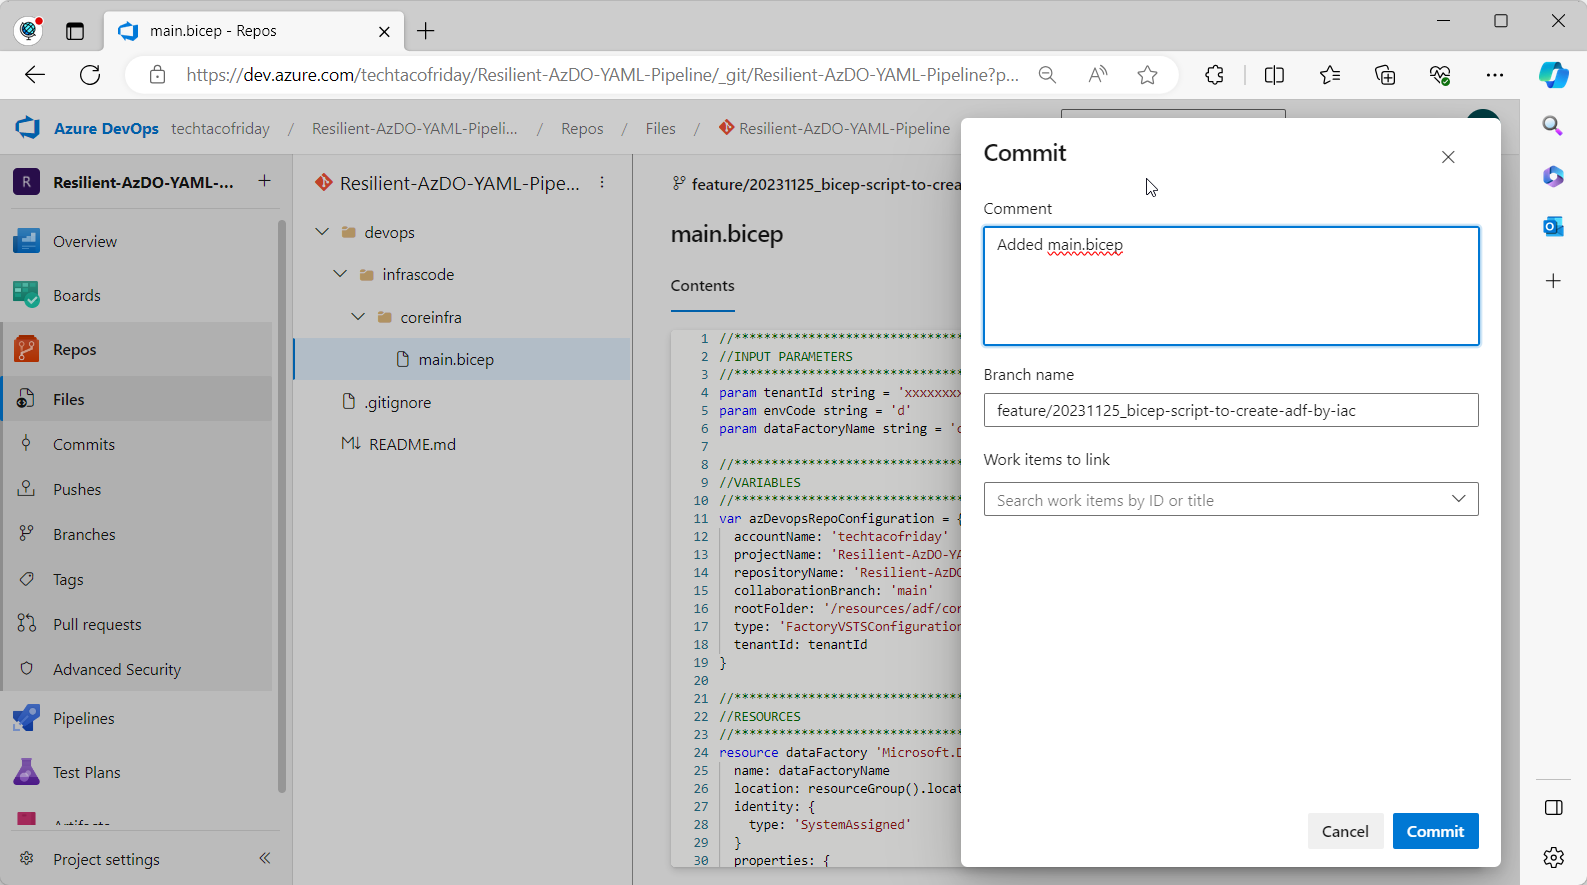Open the Overview menu item
Screen dimensions: 1587x885
(x=85, y=241)
